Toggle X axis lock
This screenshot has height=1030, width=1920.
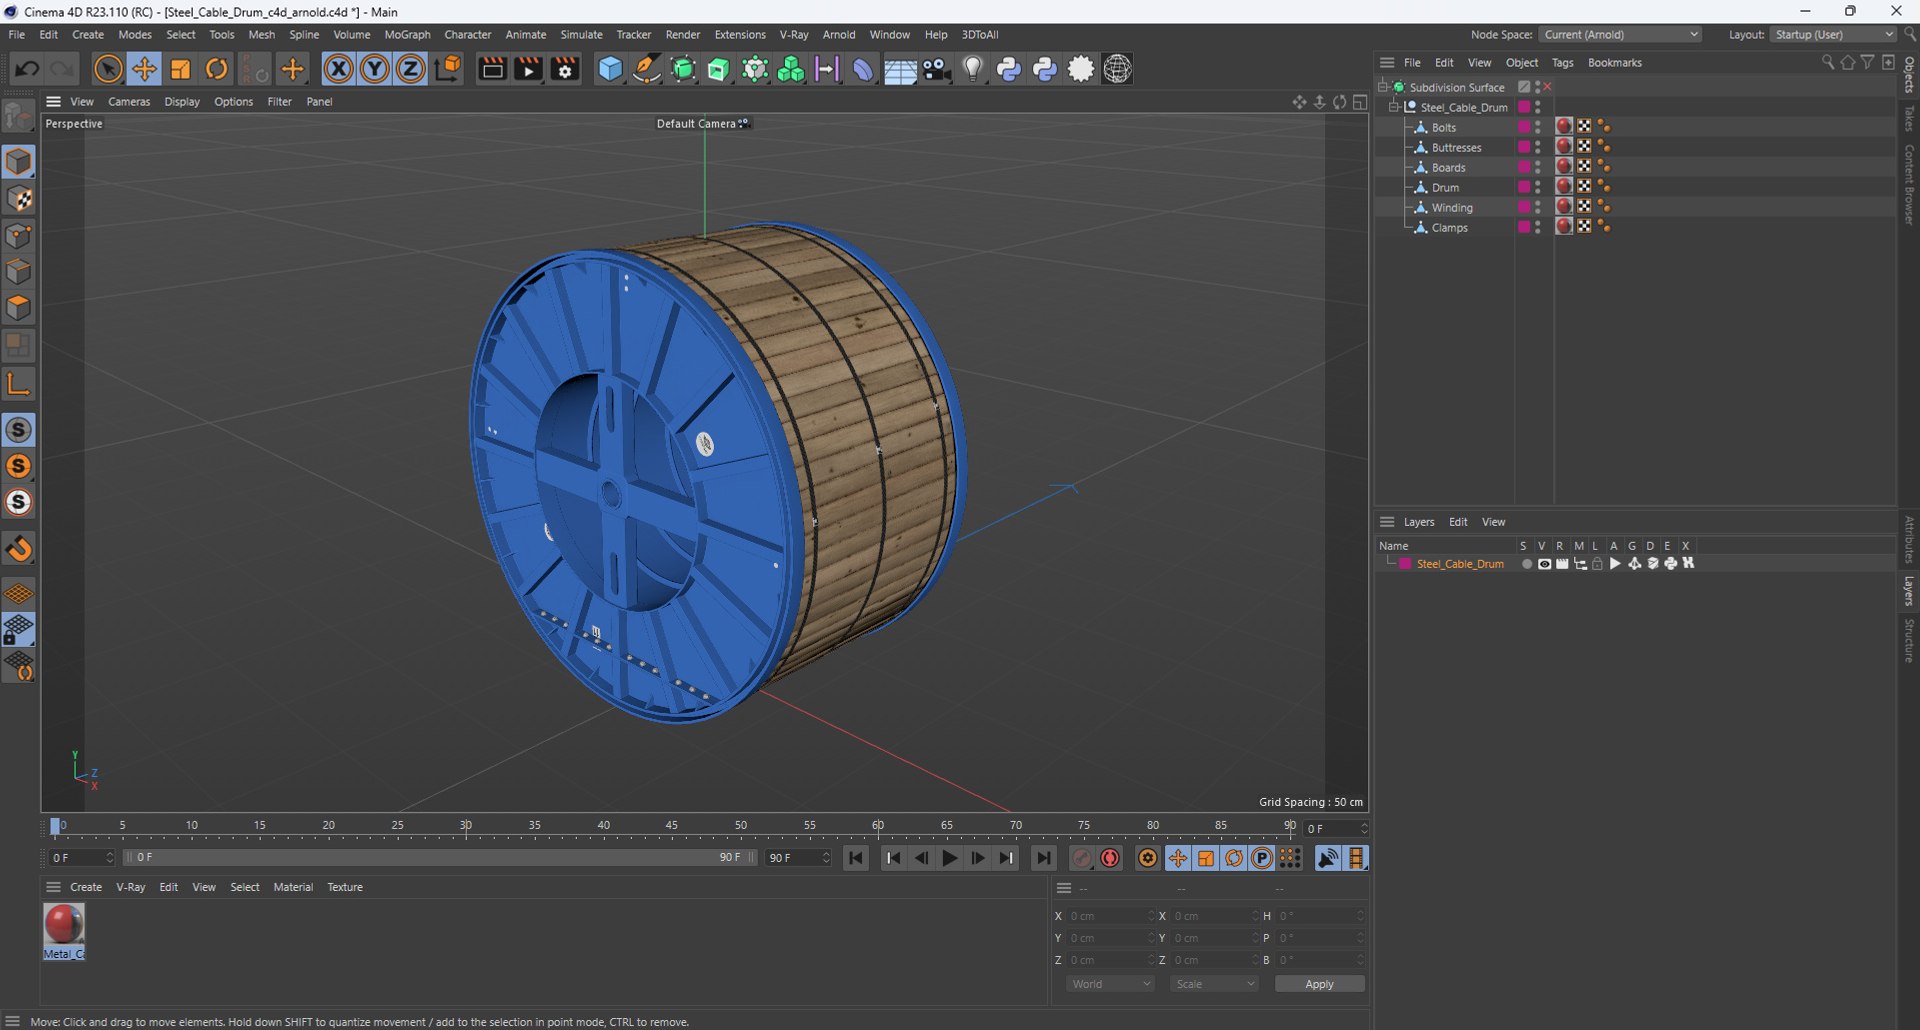coord(339,69)
